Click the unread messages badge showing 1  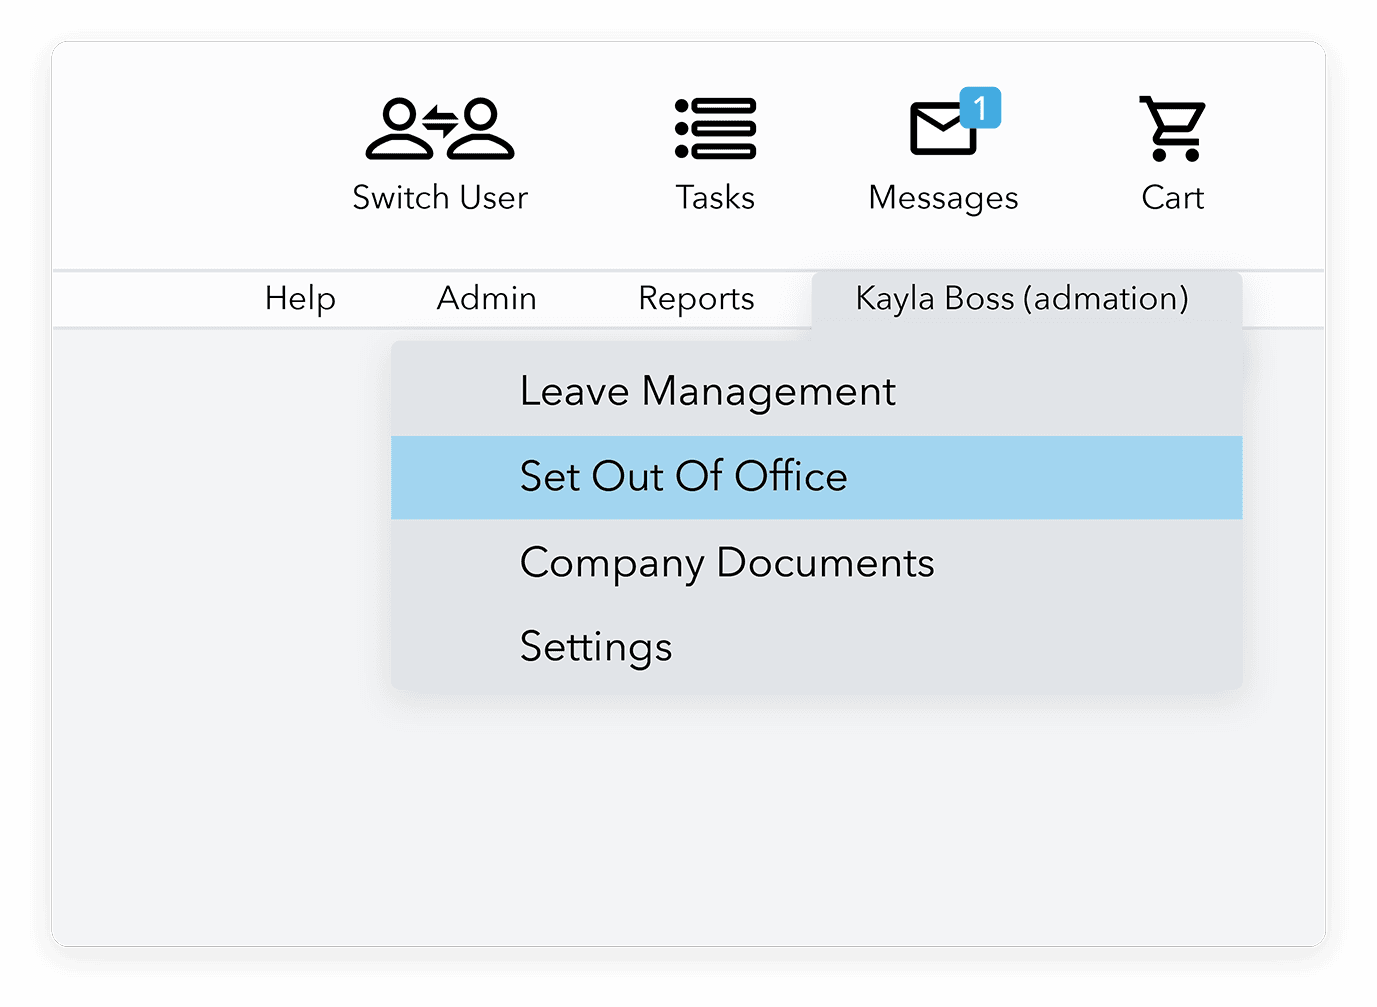point(982,109)
